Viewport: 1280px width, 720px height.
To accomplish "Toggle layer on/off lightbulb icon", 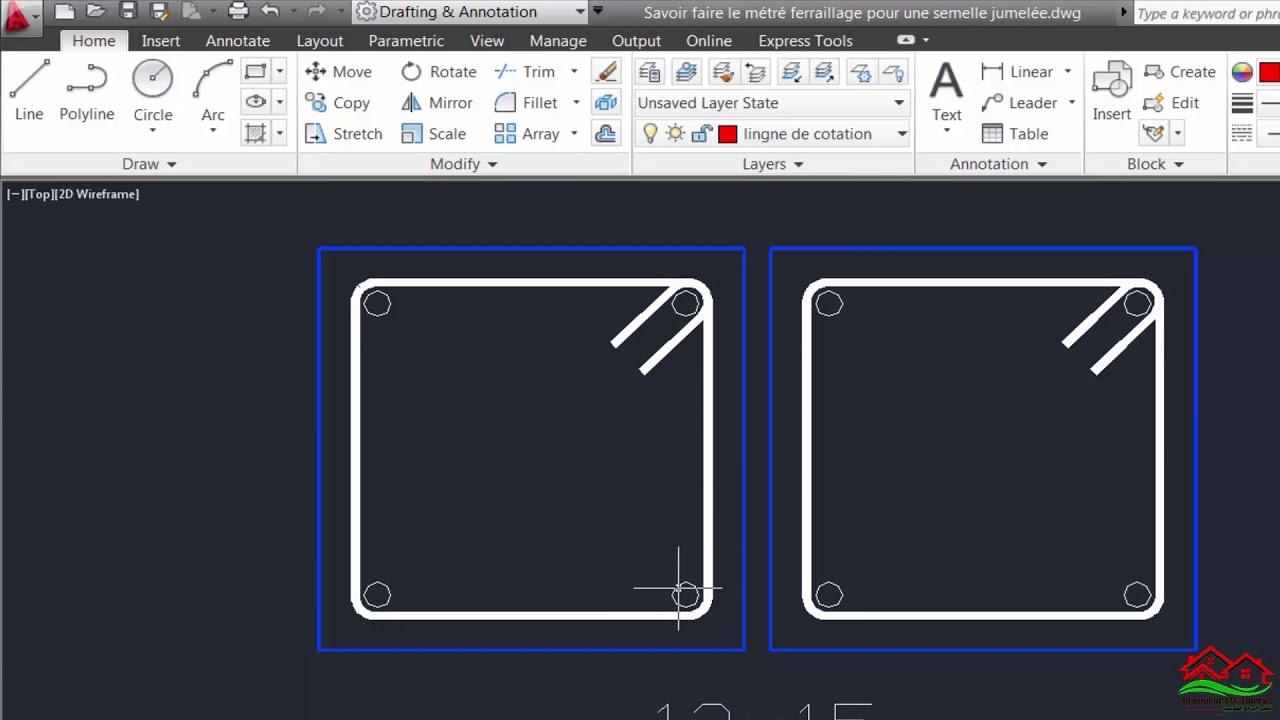I will pos(650,134).
